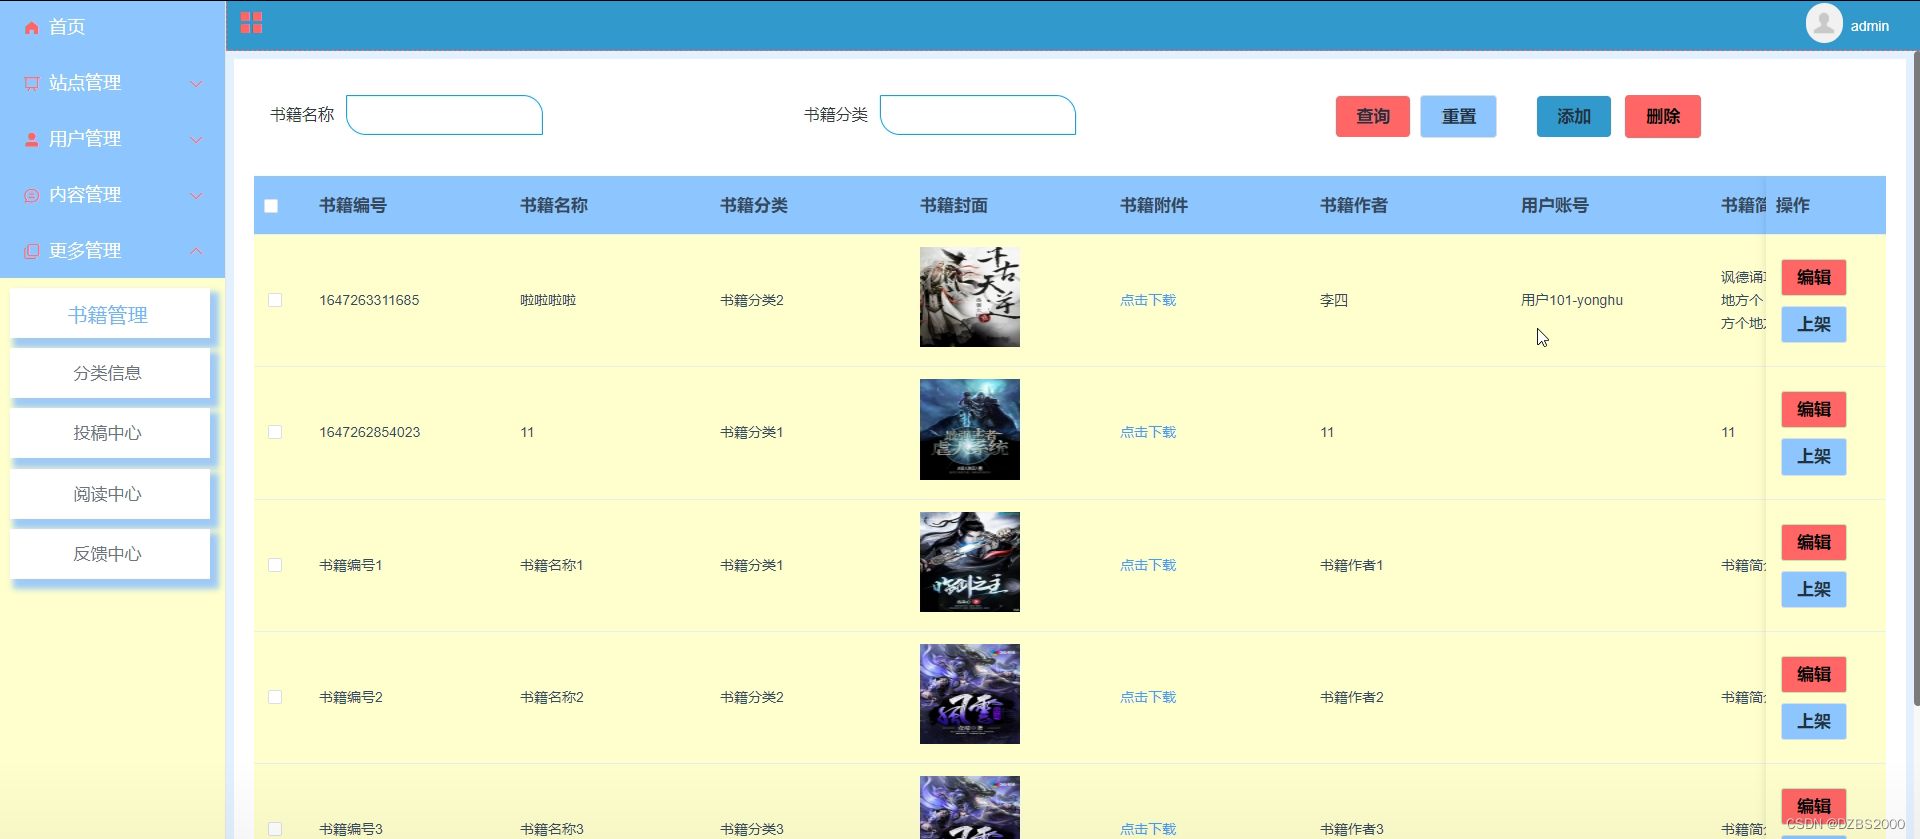Click the 书籍作者 column header
The image size is (1920, 839).
pos(1354,205)
